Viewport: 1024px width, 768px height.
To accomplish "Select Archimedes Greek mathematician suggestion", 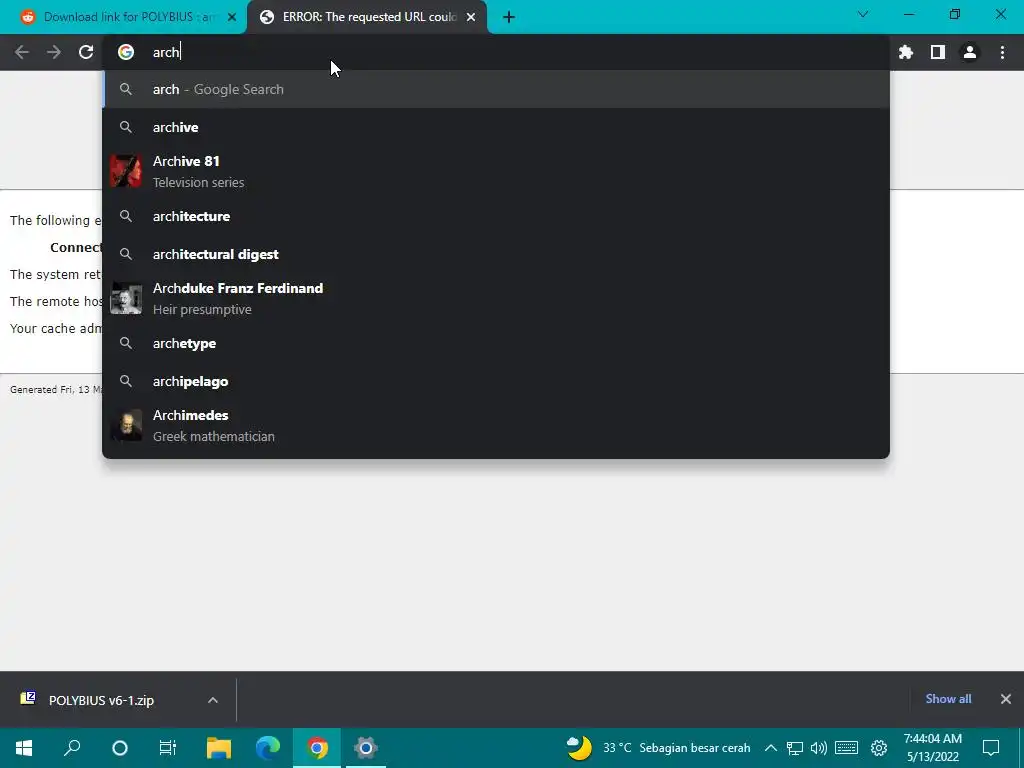I will pyautogui.click(x=496, y=426).
